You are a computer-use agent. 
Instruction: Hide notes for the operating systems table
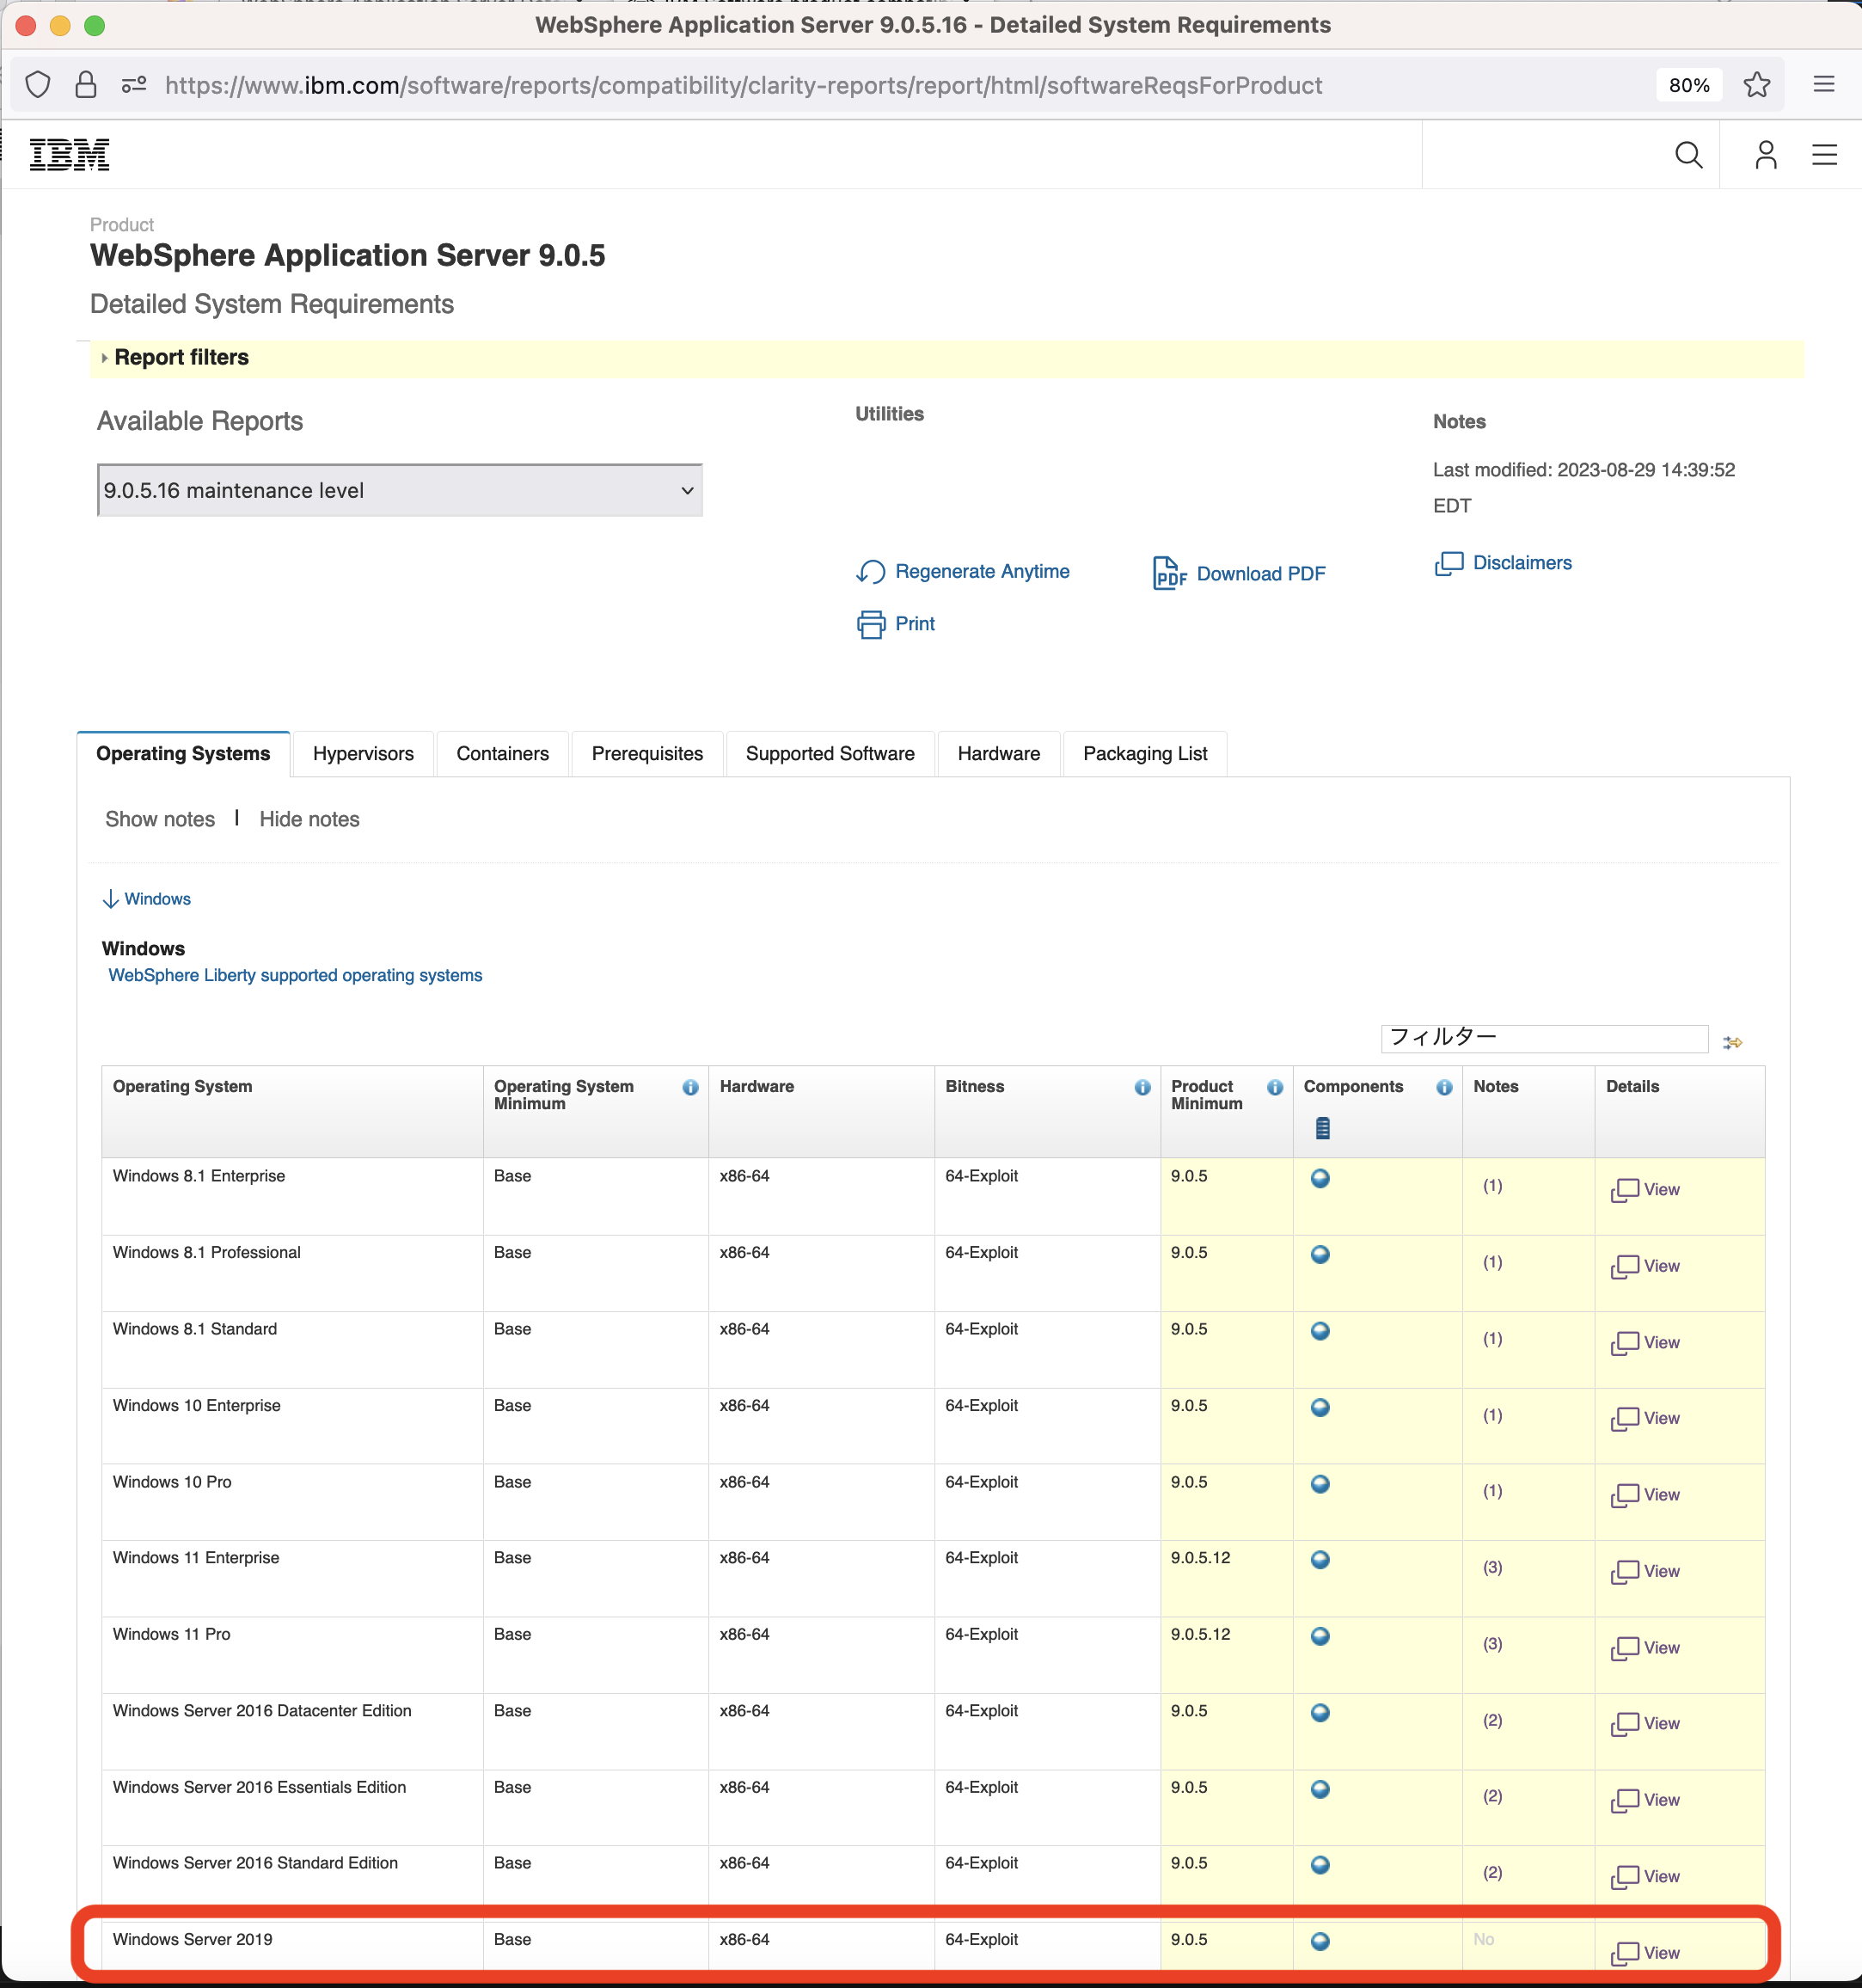click(x=309, y=819)
